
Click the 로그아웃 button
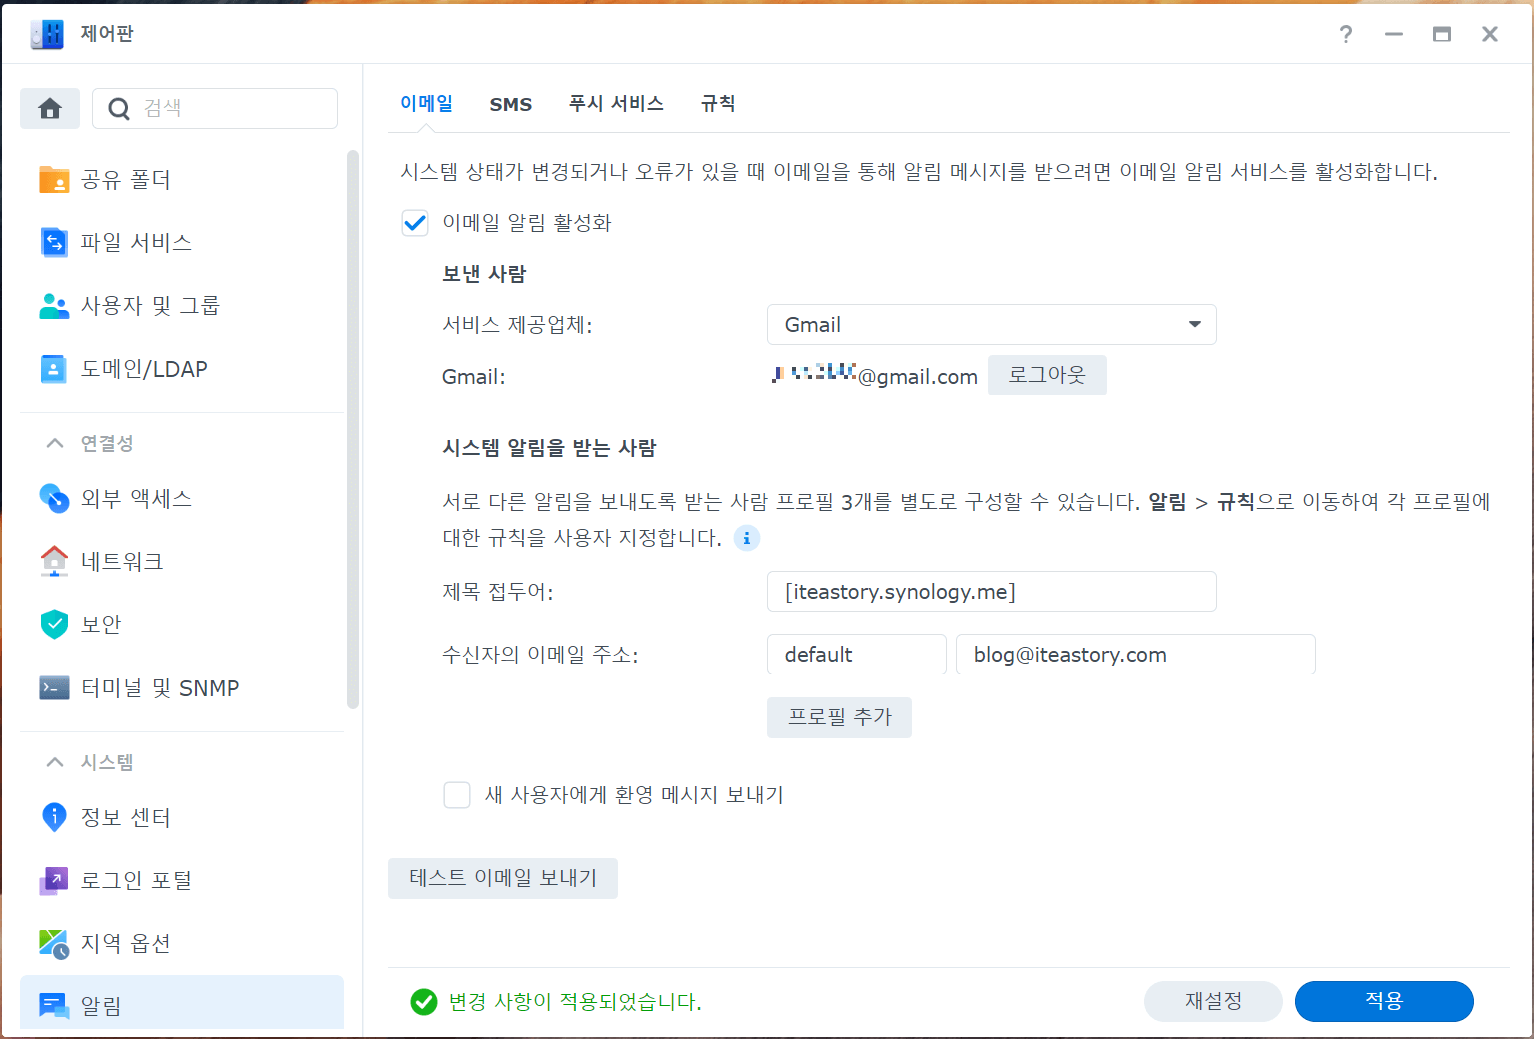[x=1047, y=375]
